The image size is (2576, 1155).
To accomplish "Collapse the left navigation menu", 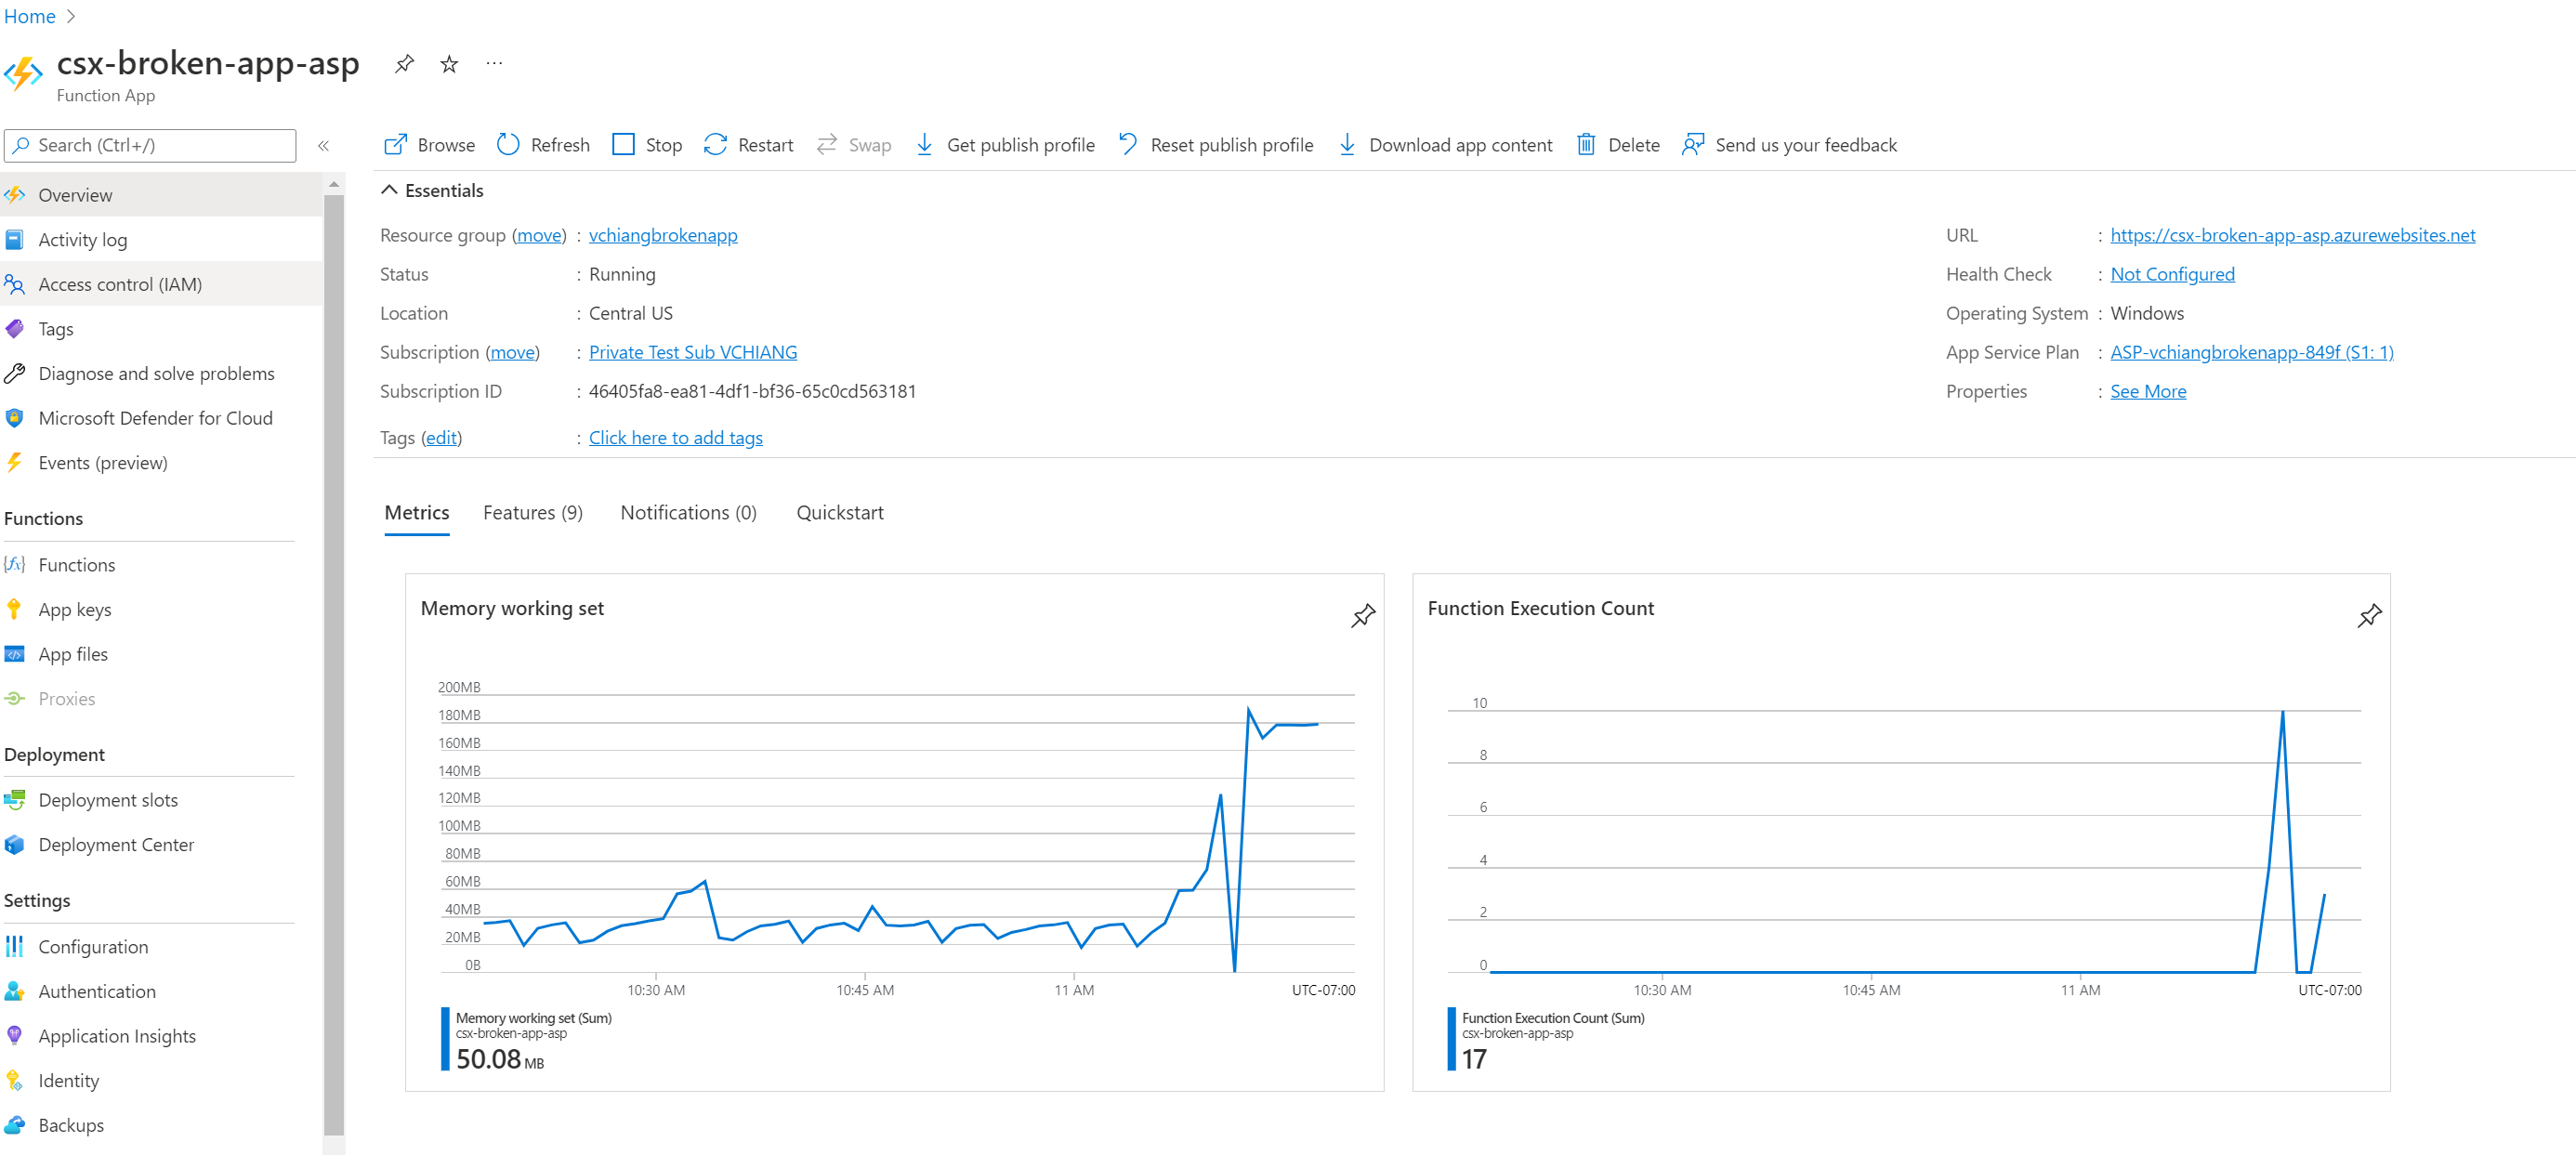I will tap(323, 146).
